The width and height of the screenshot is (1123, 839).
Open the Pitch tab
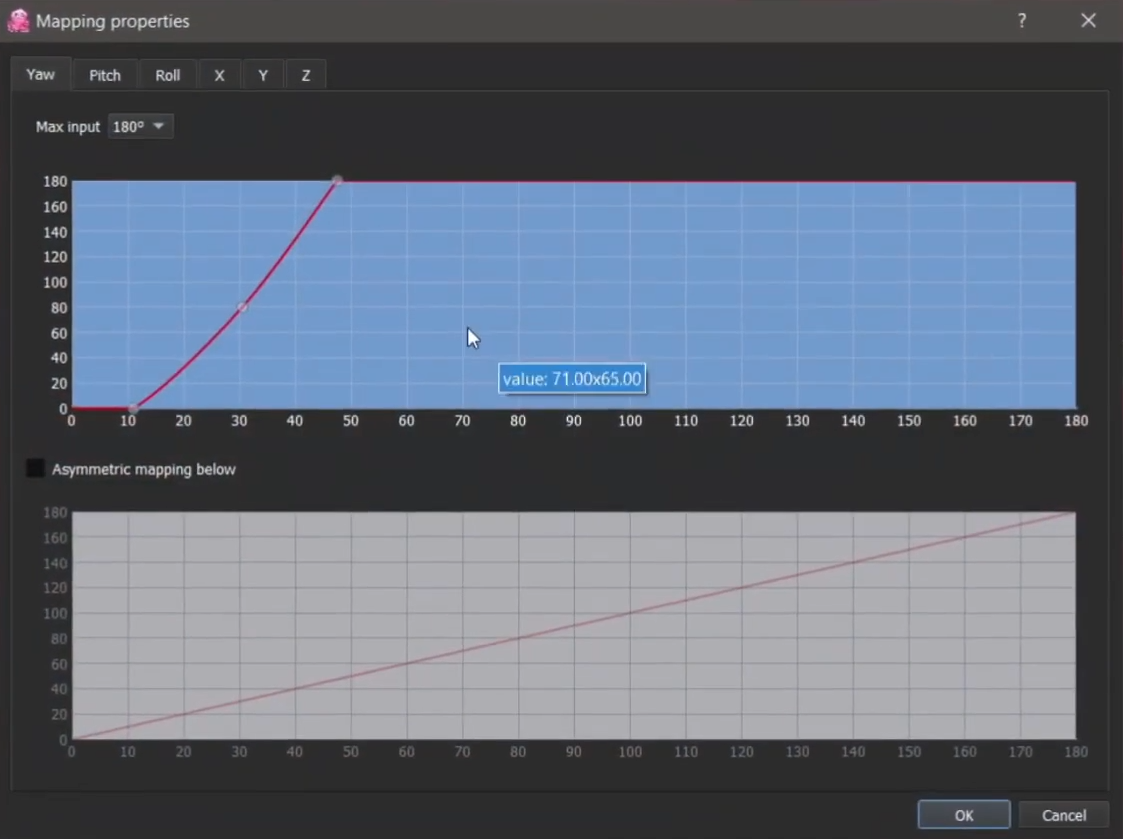click(105, 75)
